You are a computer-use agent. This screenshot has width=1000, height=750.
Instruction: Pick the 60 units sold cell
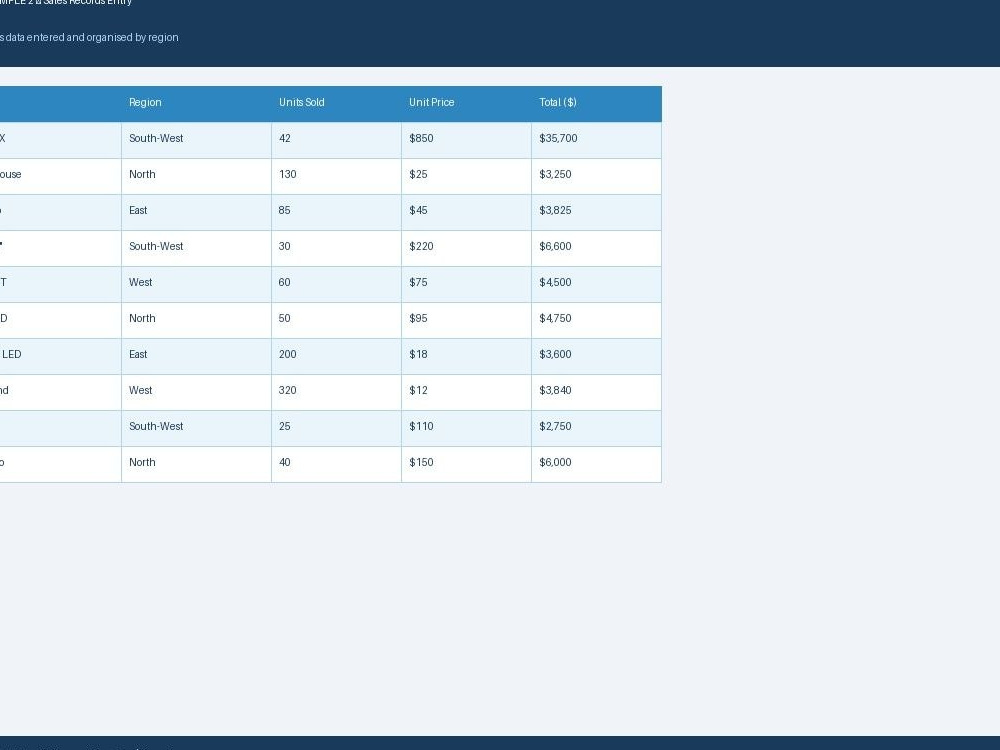coord(337,284)
